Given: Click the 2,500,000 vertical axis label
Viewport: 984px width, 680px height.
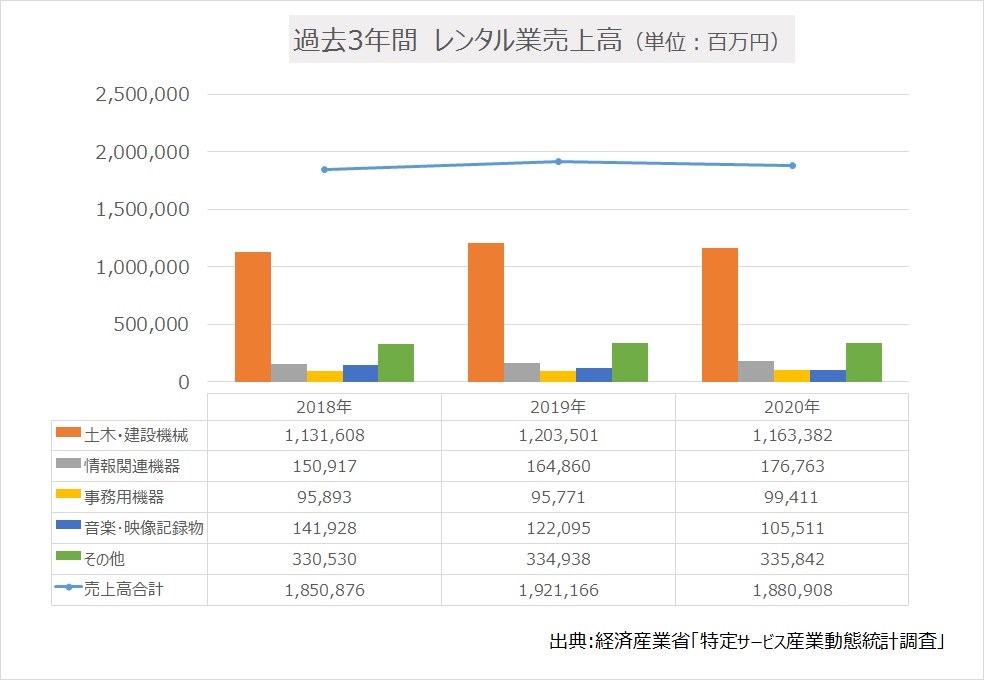Looking at the screenshot, I should point(141,95).
